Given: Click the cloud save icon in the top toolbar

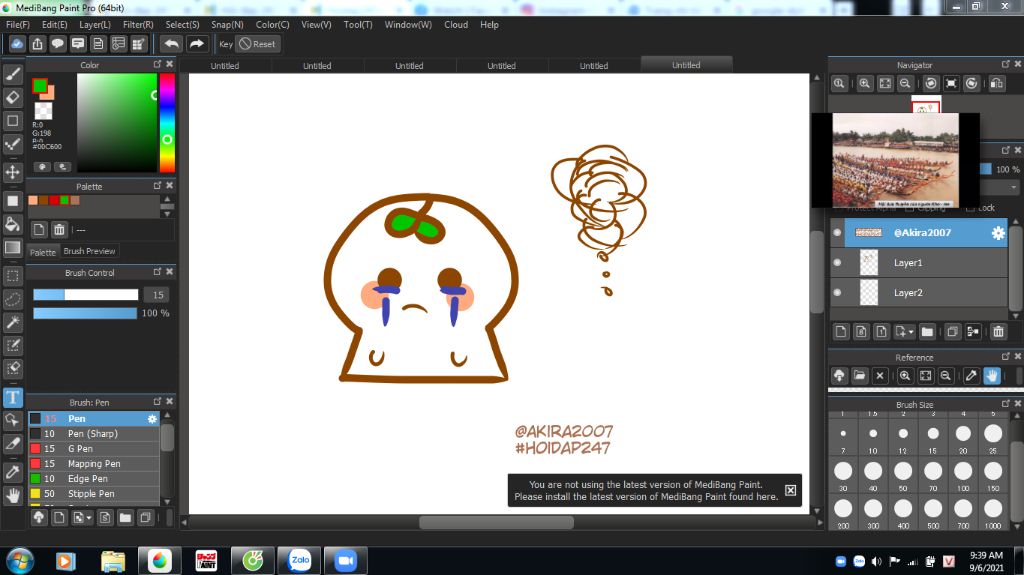Looking at the screenshot, I should [x=17, y=44].
